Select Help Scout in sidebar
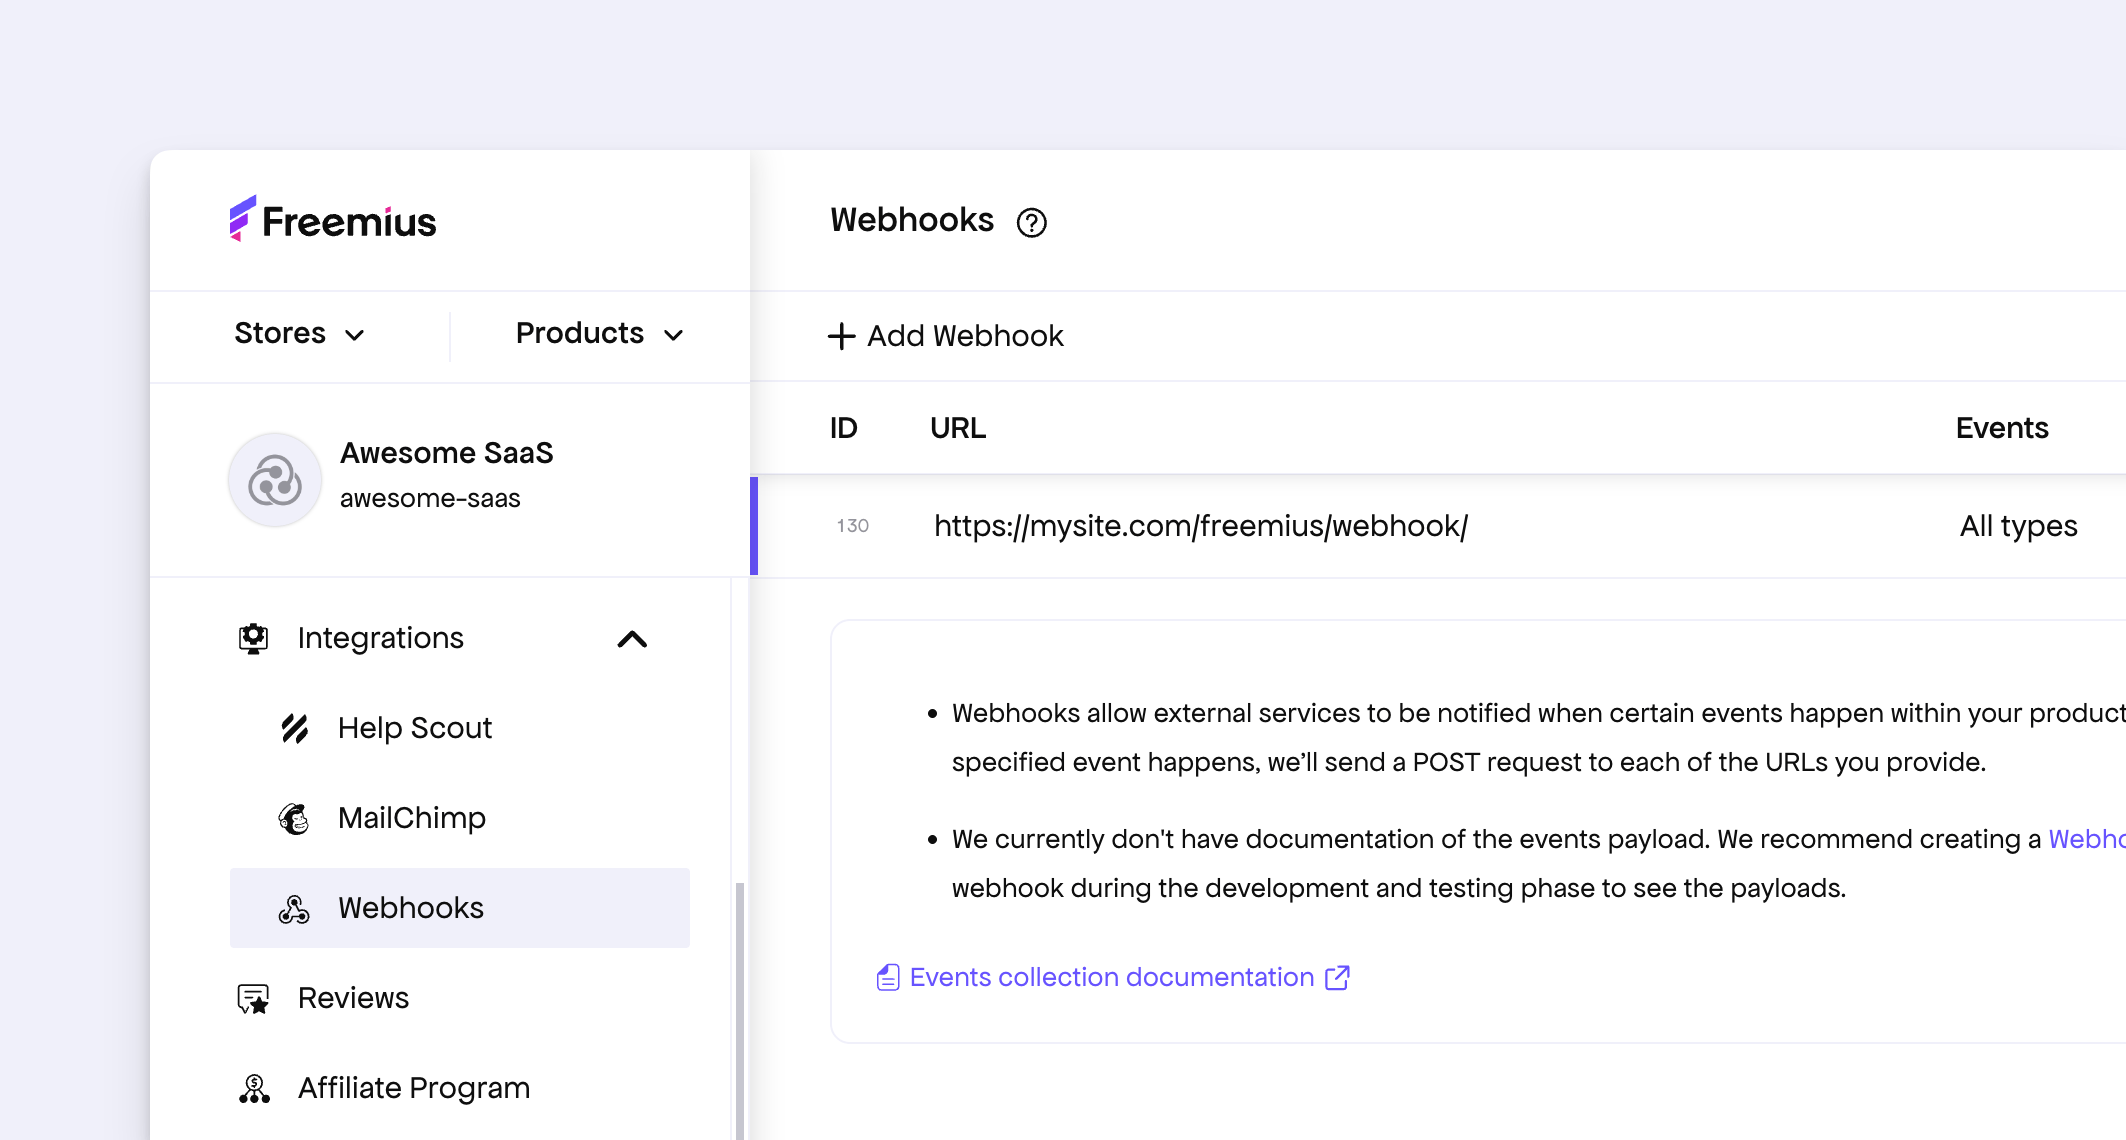 (x=415, y=728)
